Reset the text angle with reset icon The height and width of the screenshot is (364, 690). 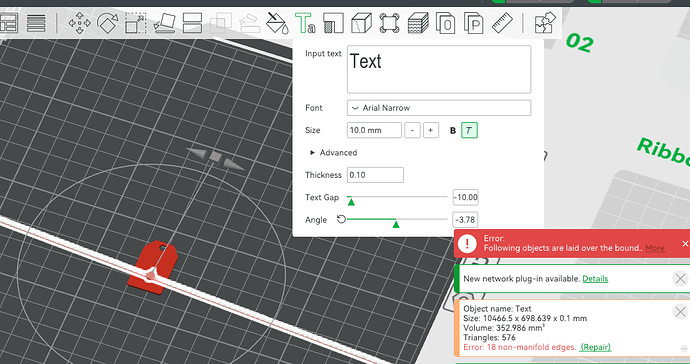tap(341, 219)
